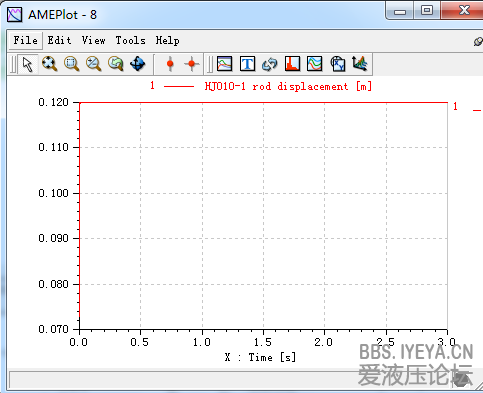Click the HJ010-1 rod displacement legend label
Screen dimensions: 483x393
pos(288,86)
